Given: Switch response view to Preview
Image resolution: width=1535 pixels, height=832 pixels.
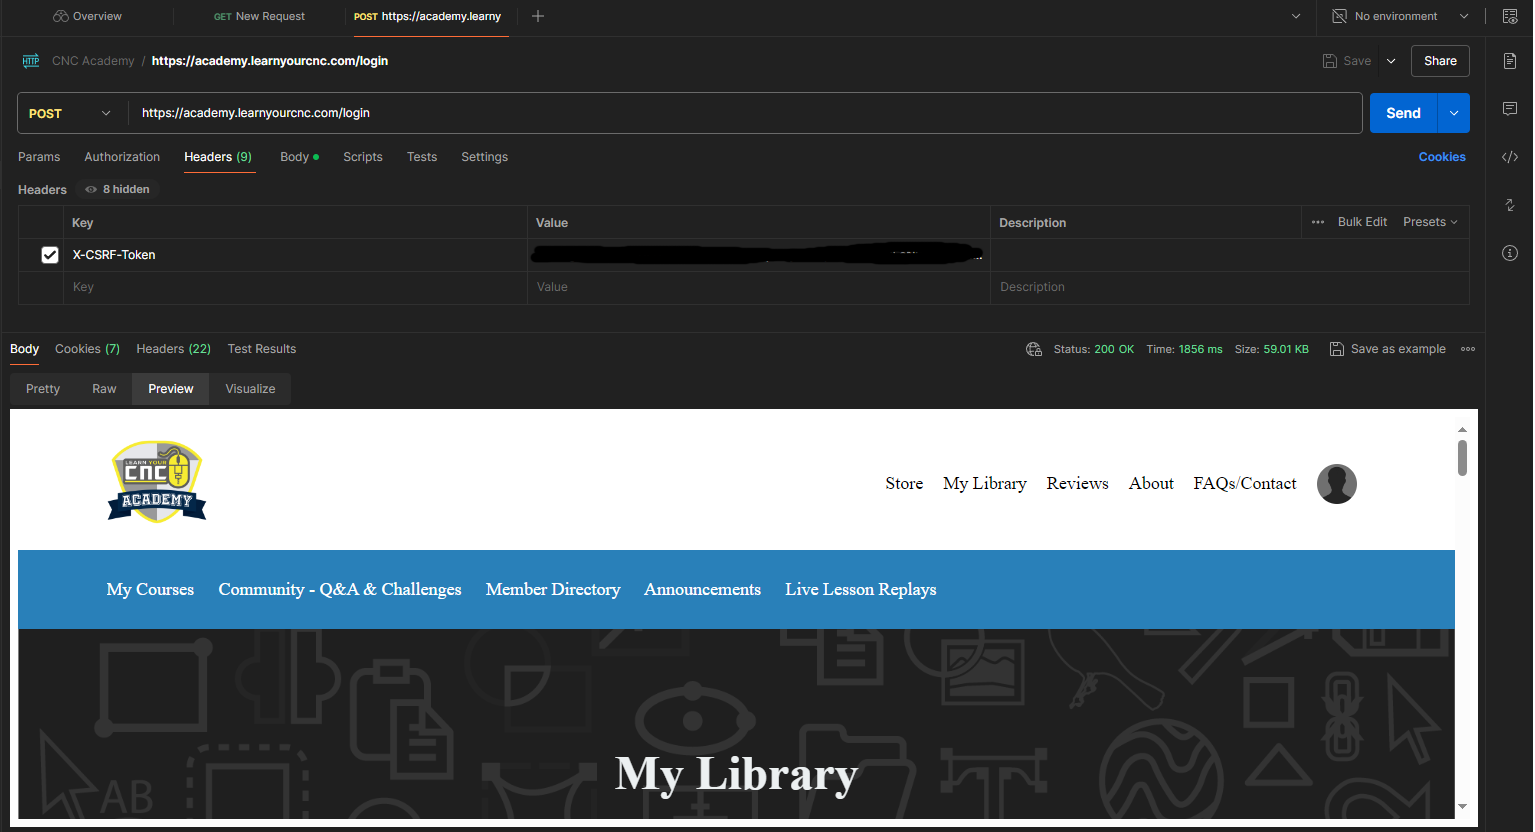Looking at the screenshot, I should (171, 389).
